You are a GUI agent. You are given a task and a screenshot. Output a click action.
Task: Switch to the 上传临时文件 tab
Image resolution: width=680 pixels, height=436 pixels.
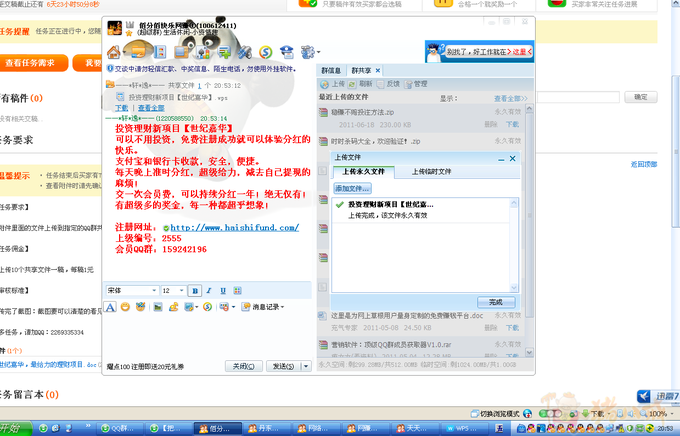click(x=431, y=172)
